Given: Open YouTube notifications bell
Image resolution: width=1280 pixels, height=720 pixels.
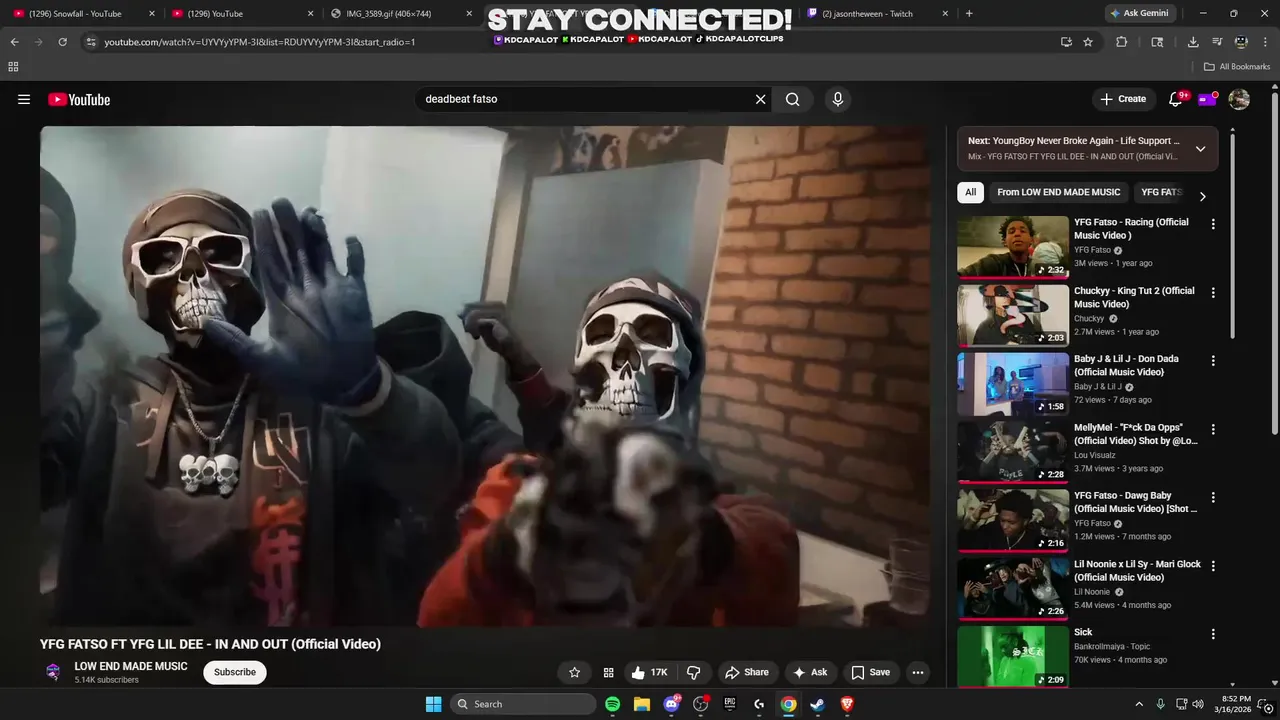Looking at the screenshot, I should tap(1176, 99).
